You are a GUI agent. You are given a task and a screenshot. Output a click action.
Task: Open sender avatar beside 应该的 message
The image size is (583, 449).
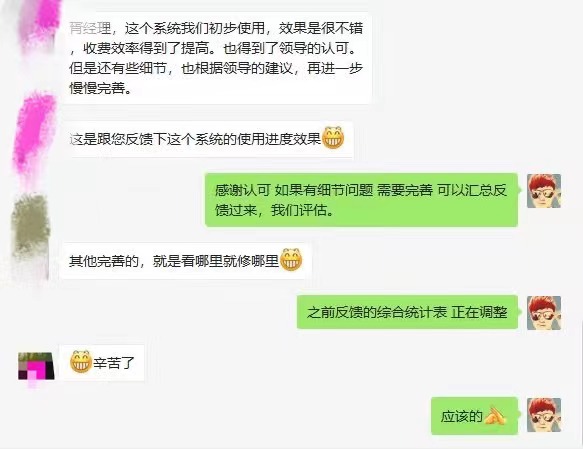(544, 414)
